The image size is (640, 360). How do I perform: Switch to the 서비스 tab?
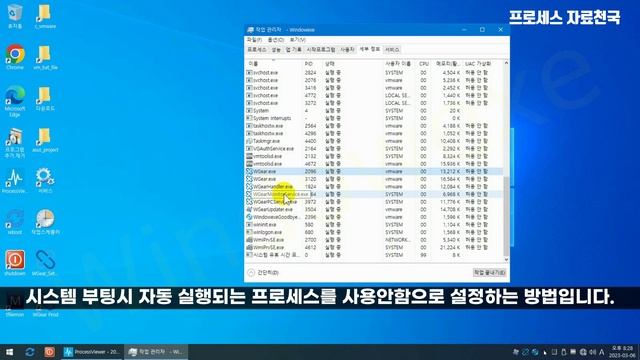[x=392, y=50]
